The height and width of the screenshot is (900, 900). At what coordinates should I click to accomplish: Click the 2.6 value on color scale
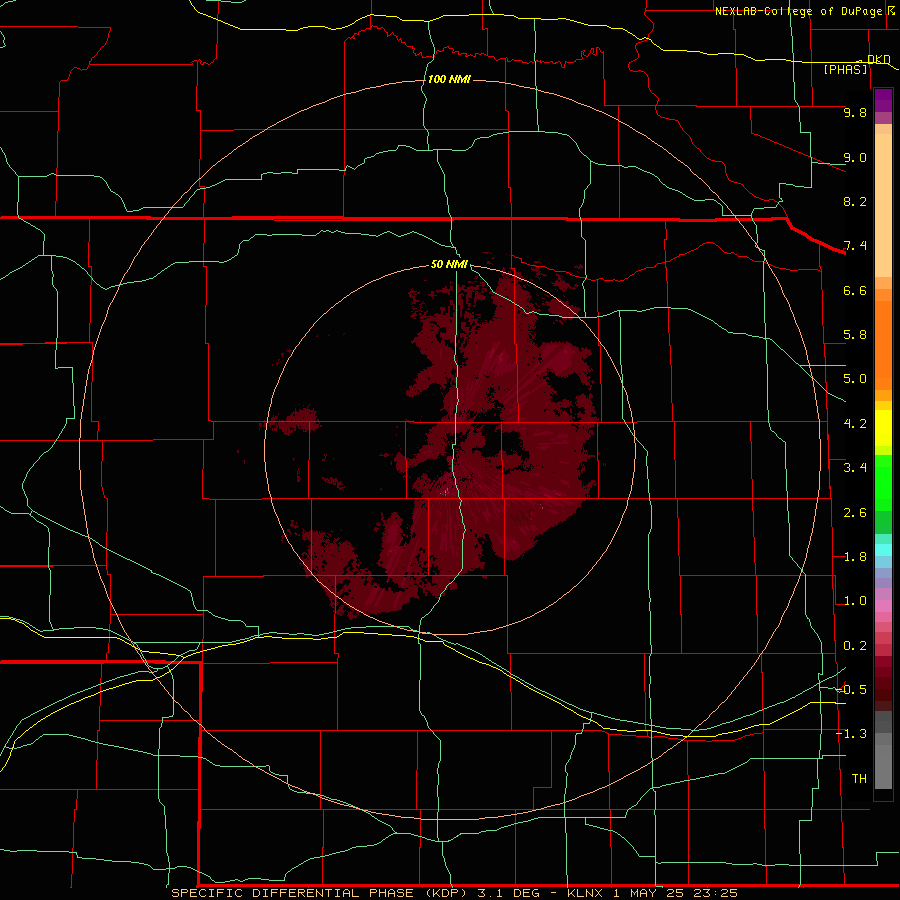click(855, 513)
